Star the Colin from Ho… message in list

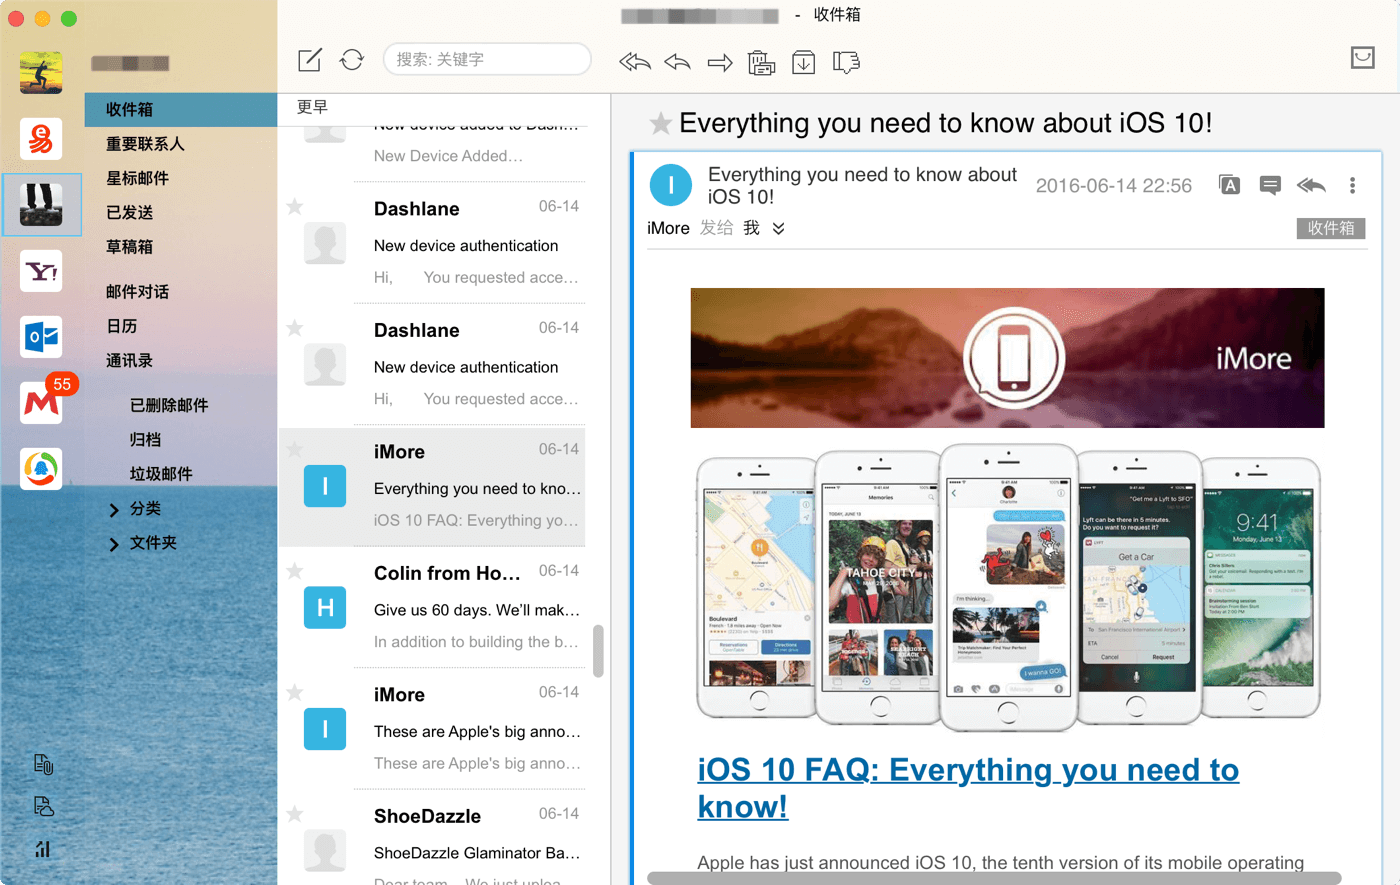(295, 571)
